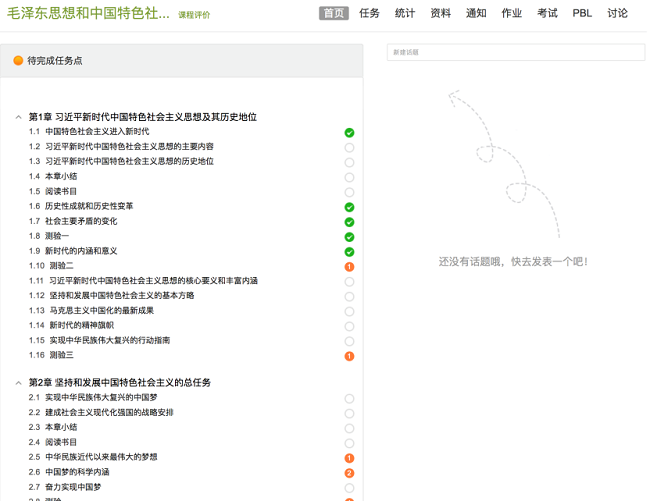Click orange badge next to 1.10 测验二
The image size is (657, 501).
[x=349, y=267]
